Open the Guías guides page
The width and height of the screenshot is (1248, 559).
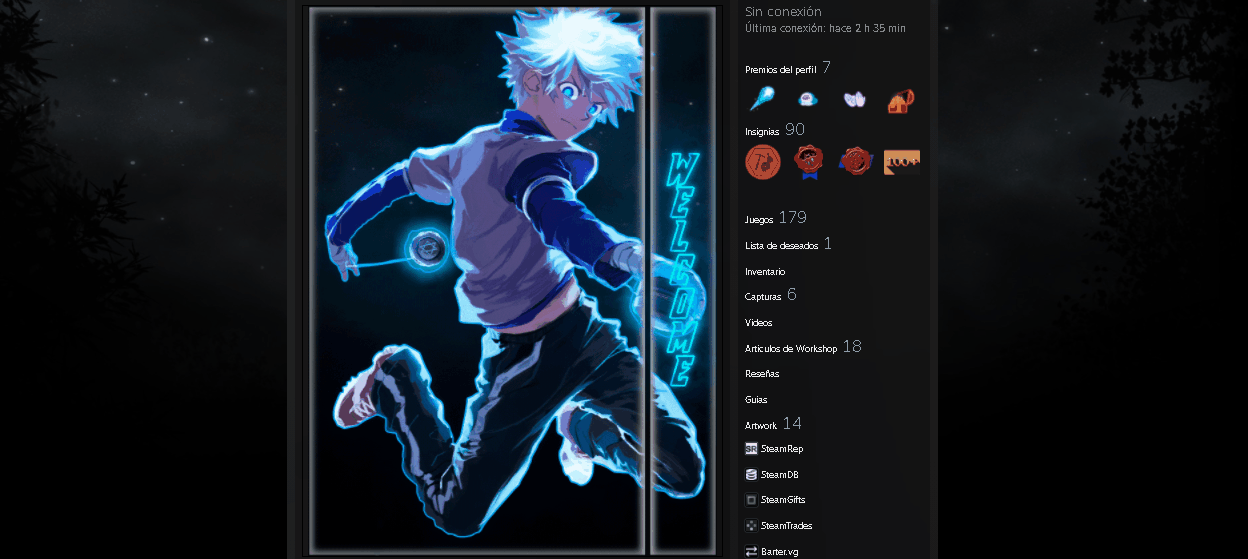(756, 399)
